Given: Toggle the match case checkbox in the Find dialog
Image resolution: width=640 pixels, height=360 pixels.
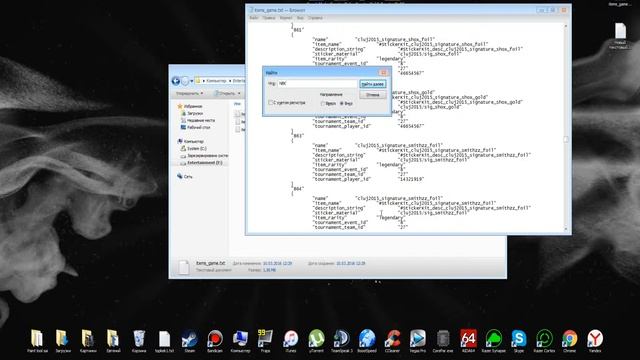Looking at the screenshot, I should [x=270, y=102].
